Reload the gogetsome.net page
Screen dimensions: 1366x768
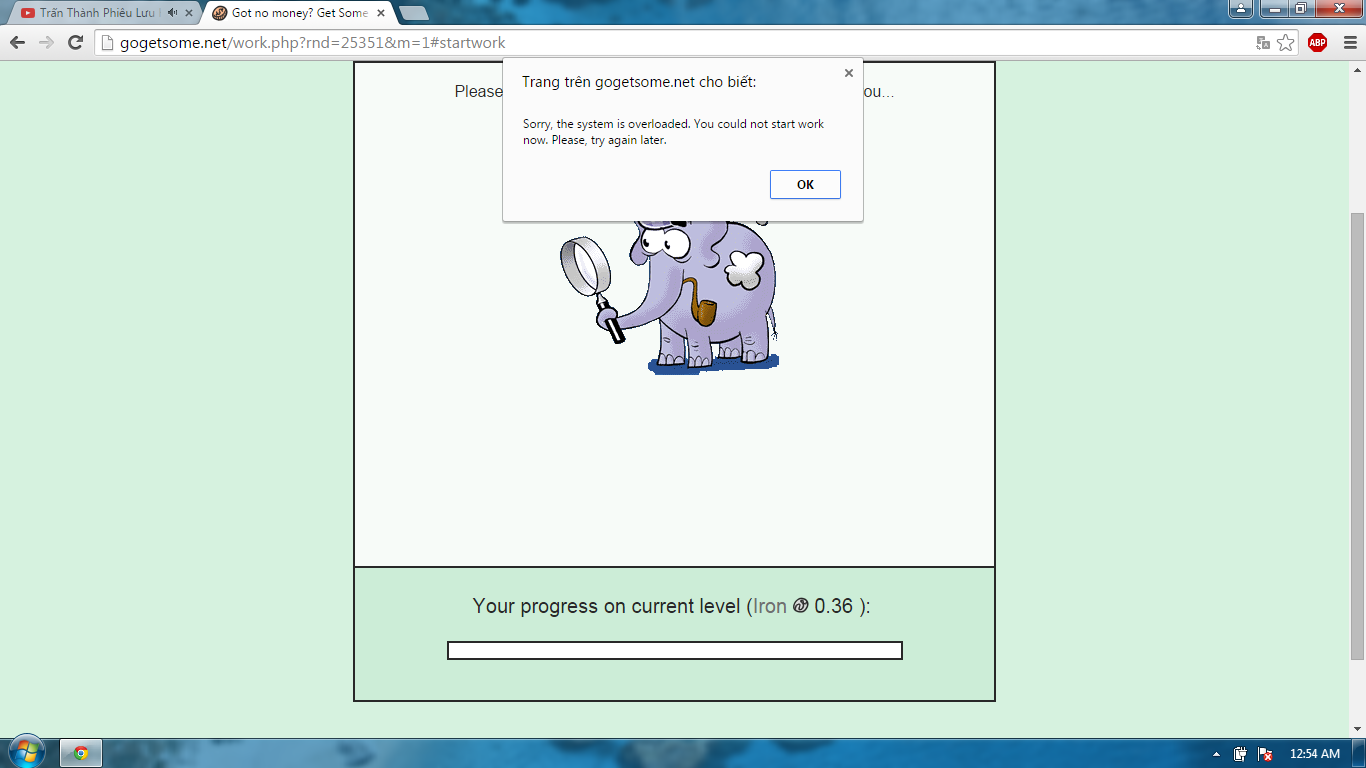(75, 43)
